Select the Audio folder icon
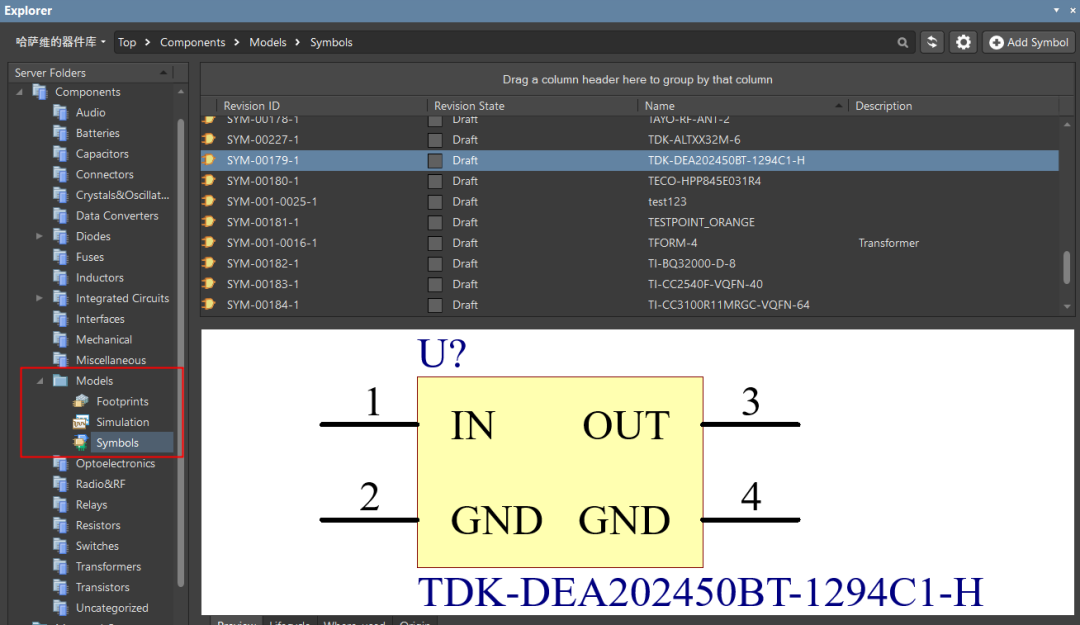 pyautogui.click(x=61, y=112)
